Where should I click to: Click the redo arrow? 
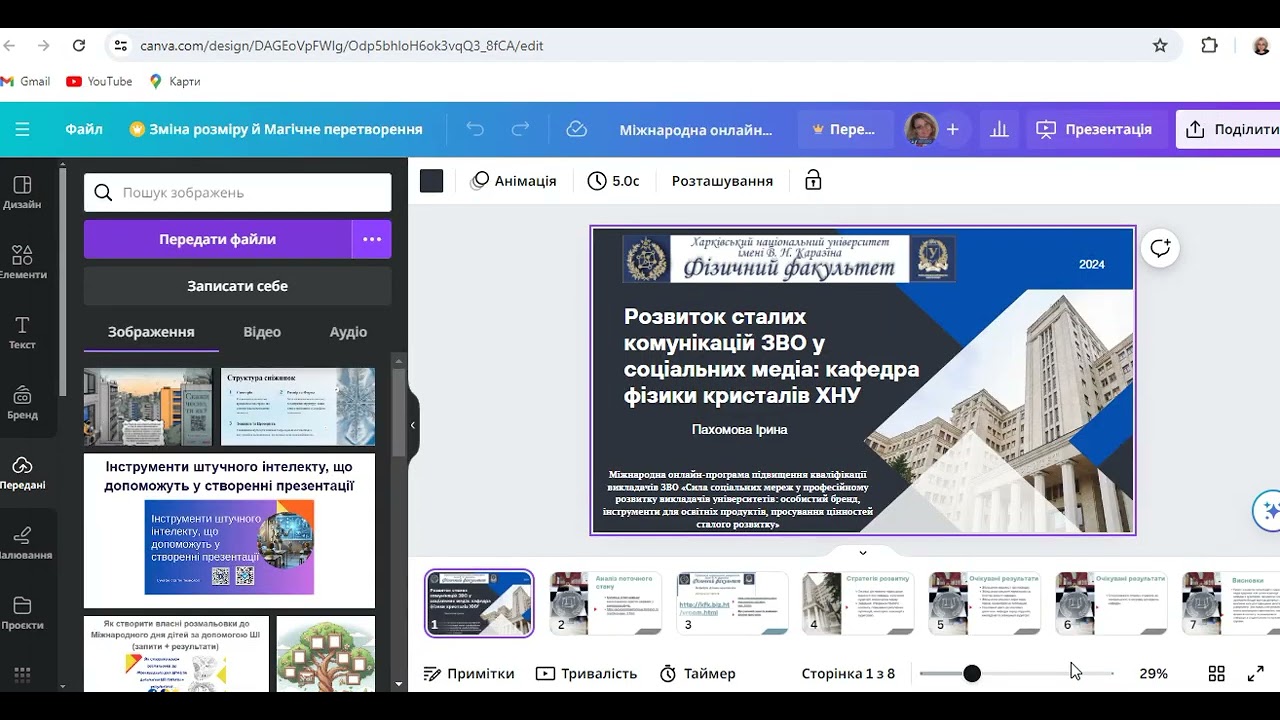click(520, 129)
